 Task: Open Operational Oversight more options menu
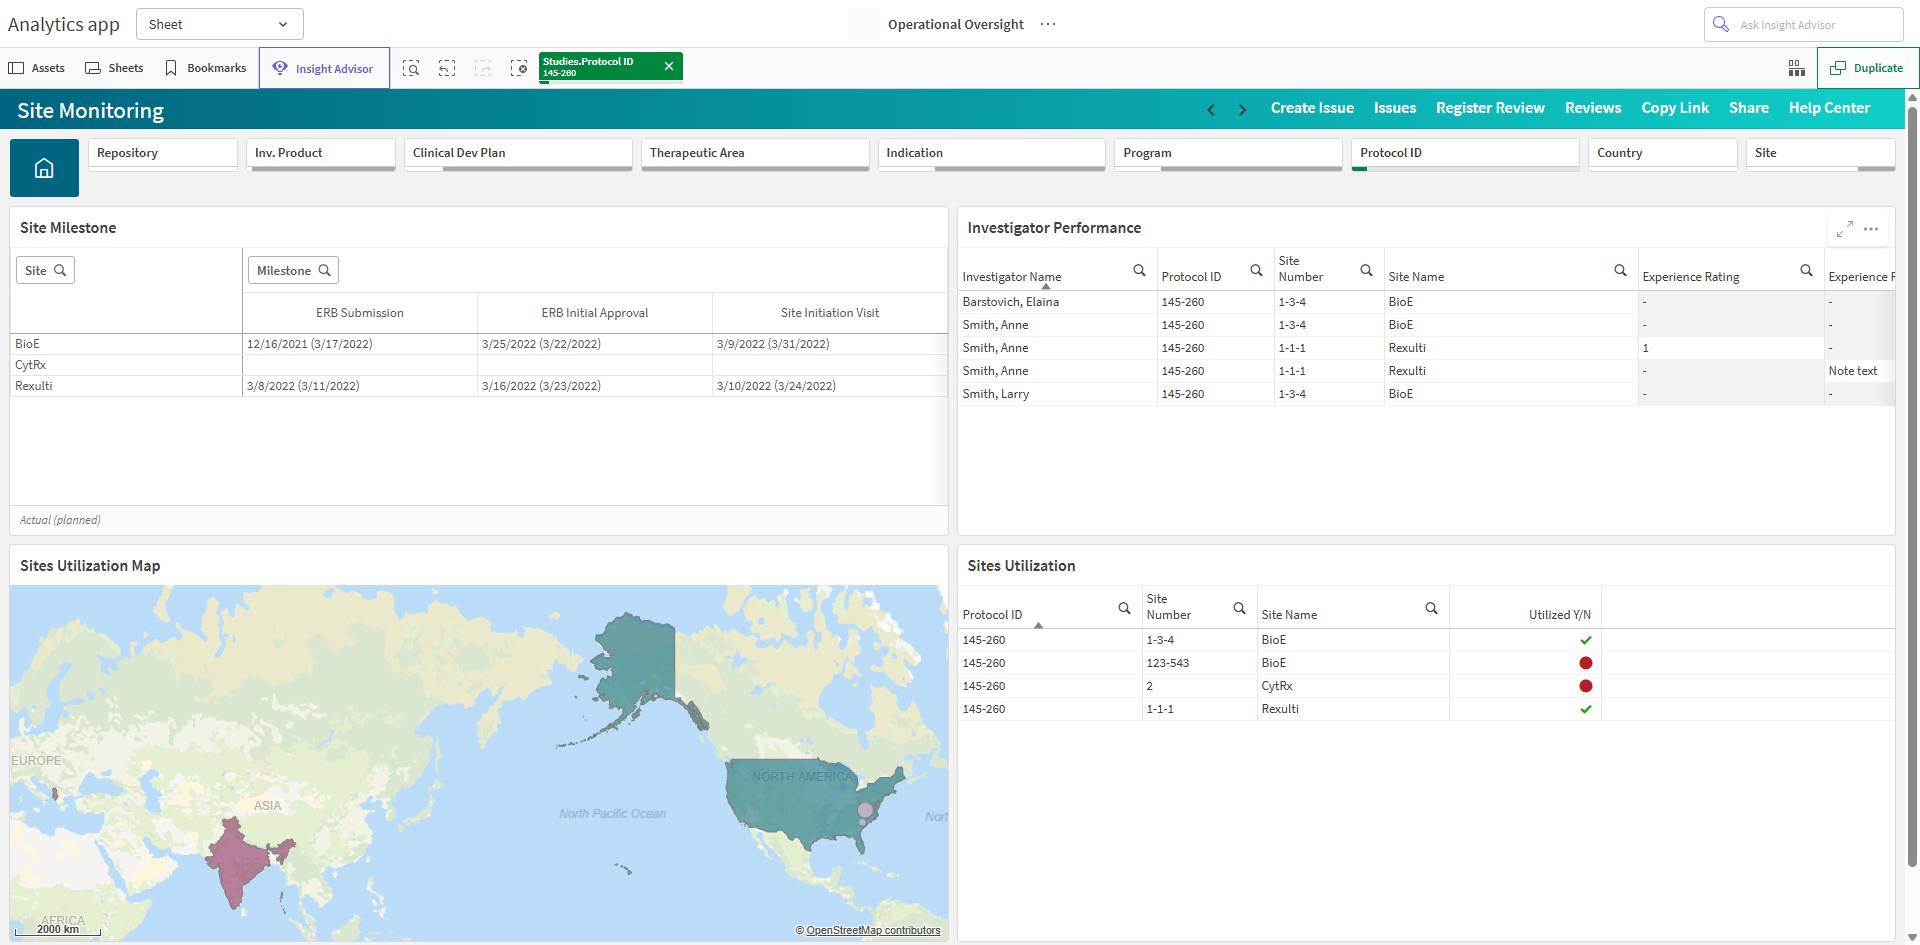pos(1048,24)
